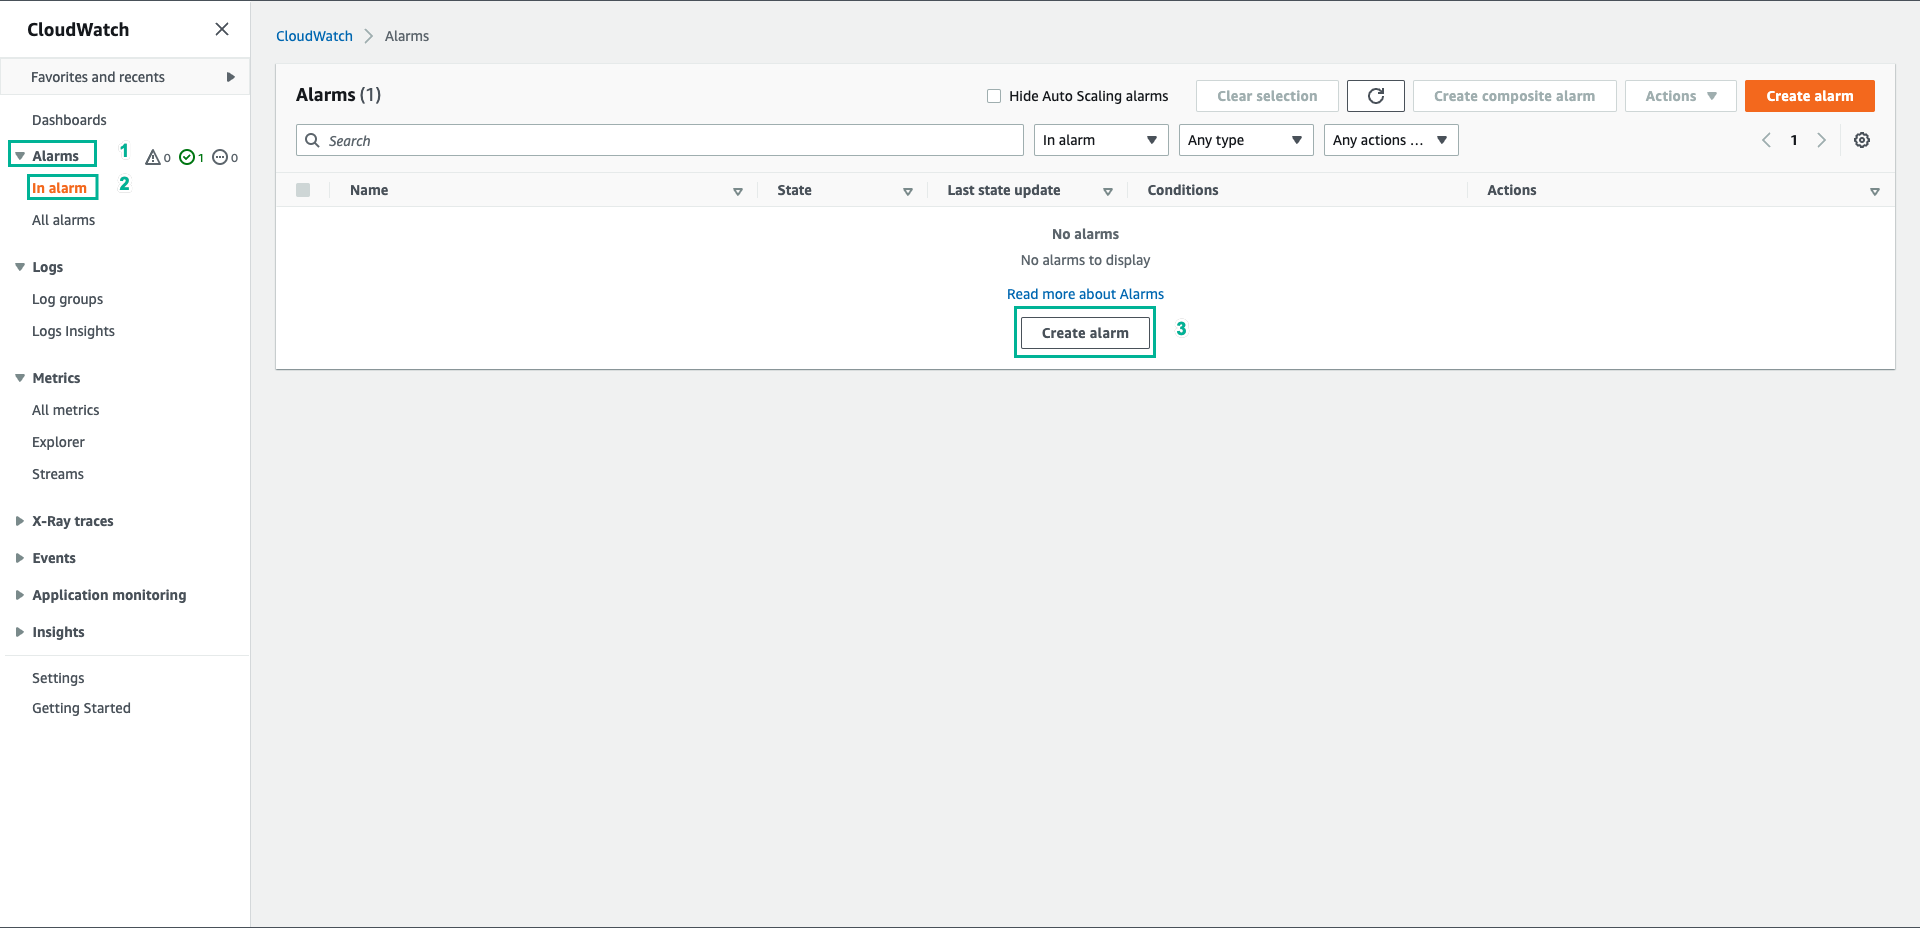This screenshot has height=928, width=1920.
Task: Focus the alarms Search field
Action: coord(660,140)
